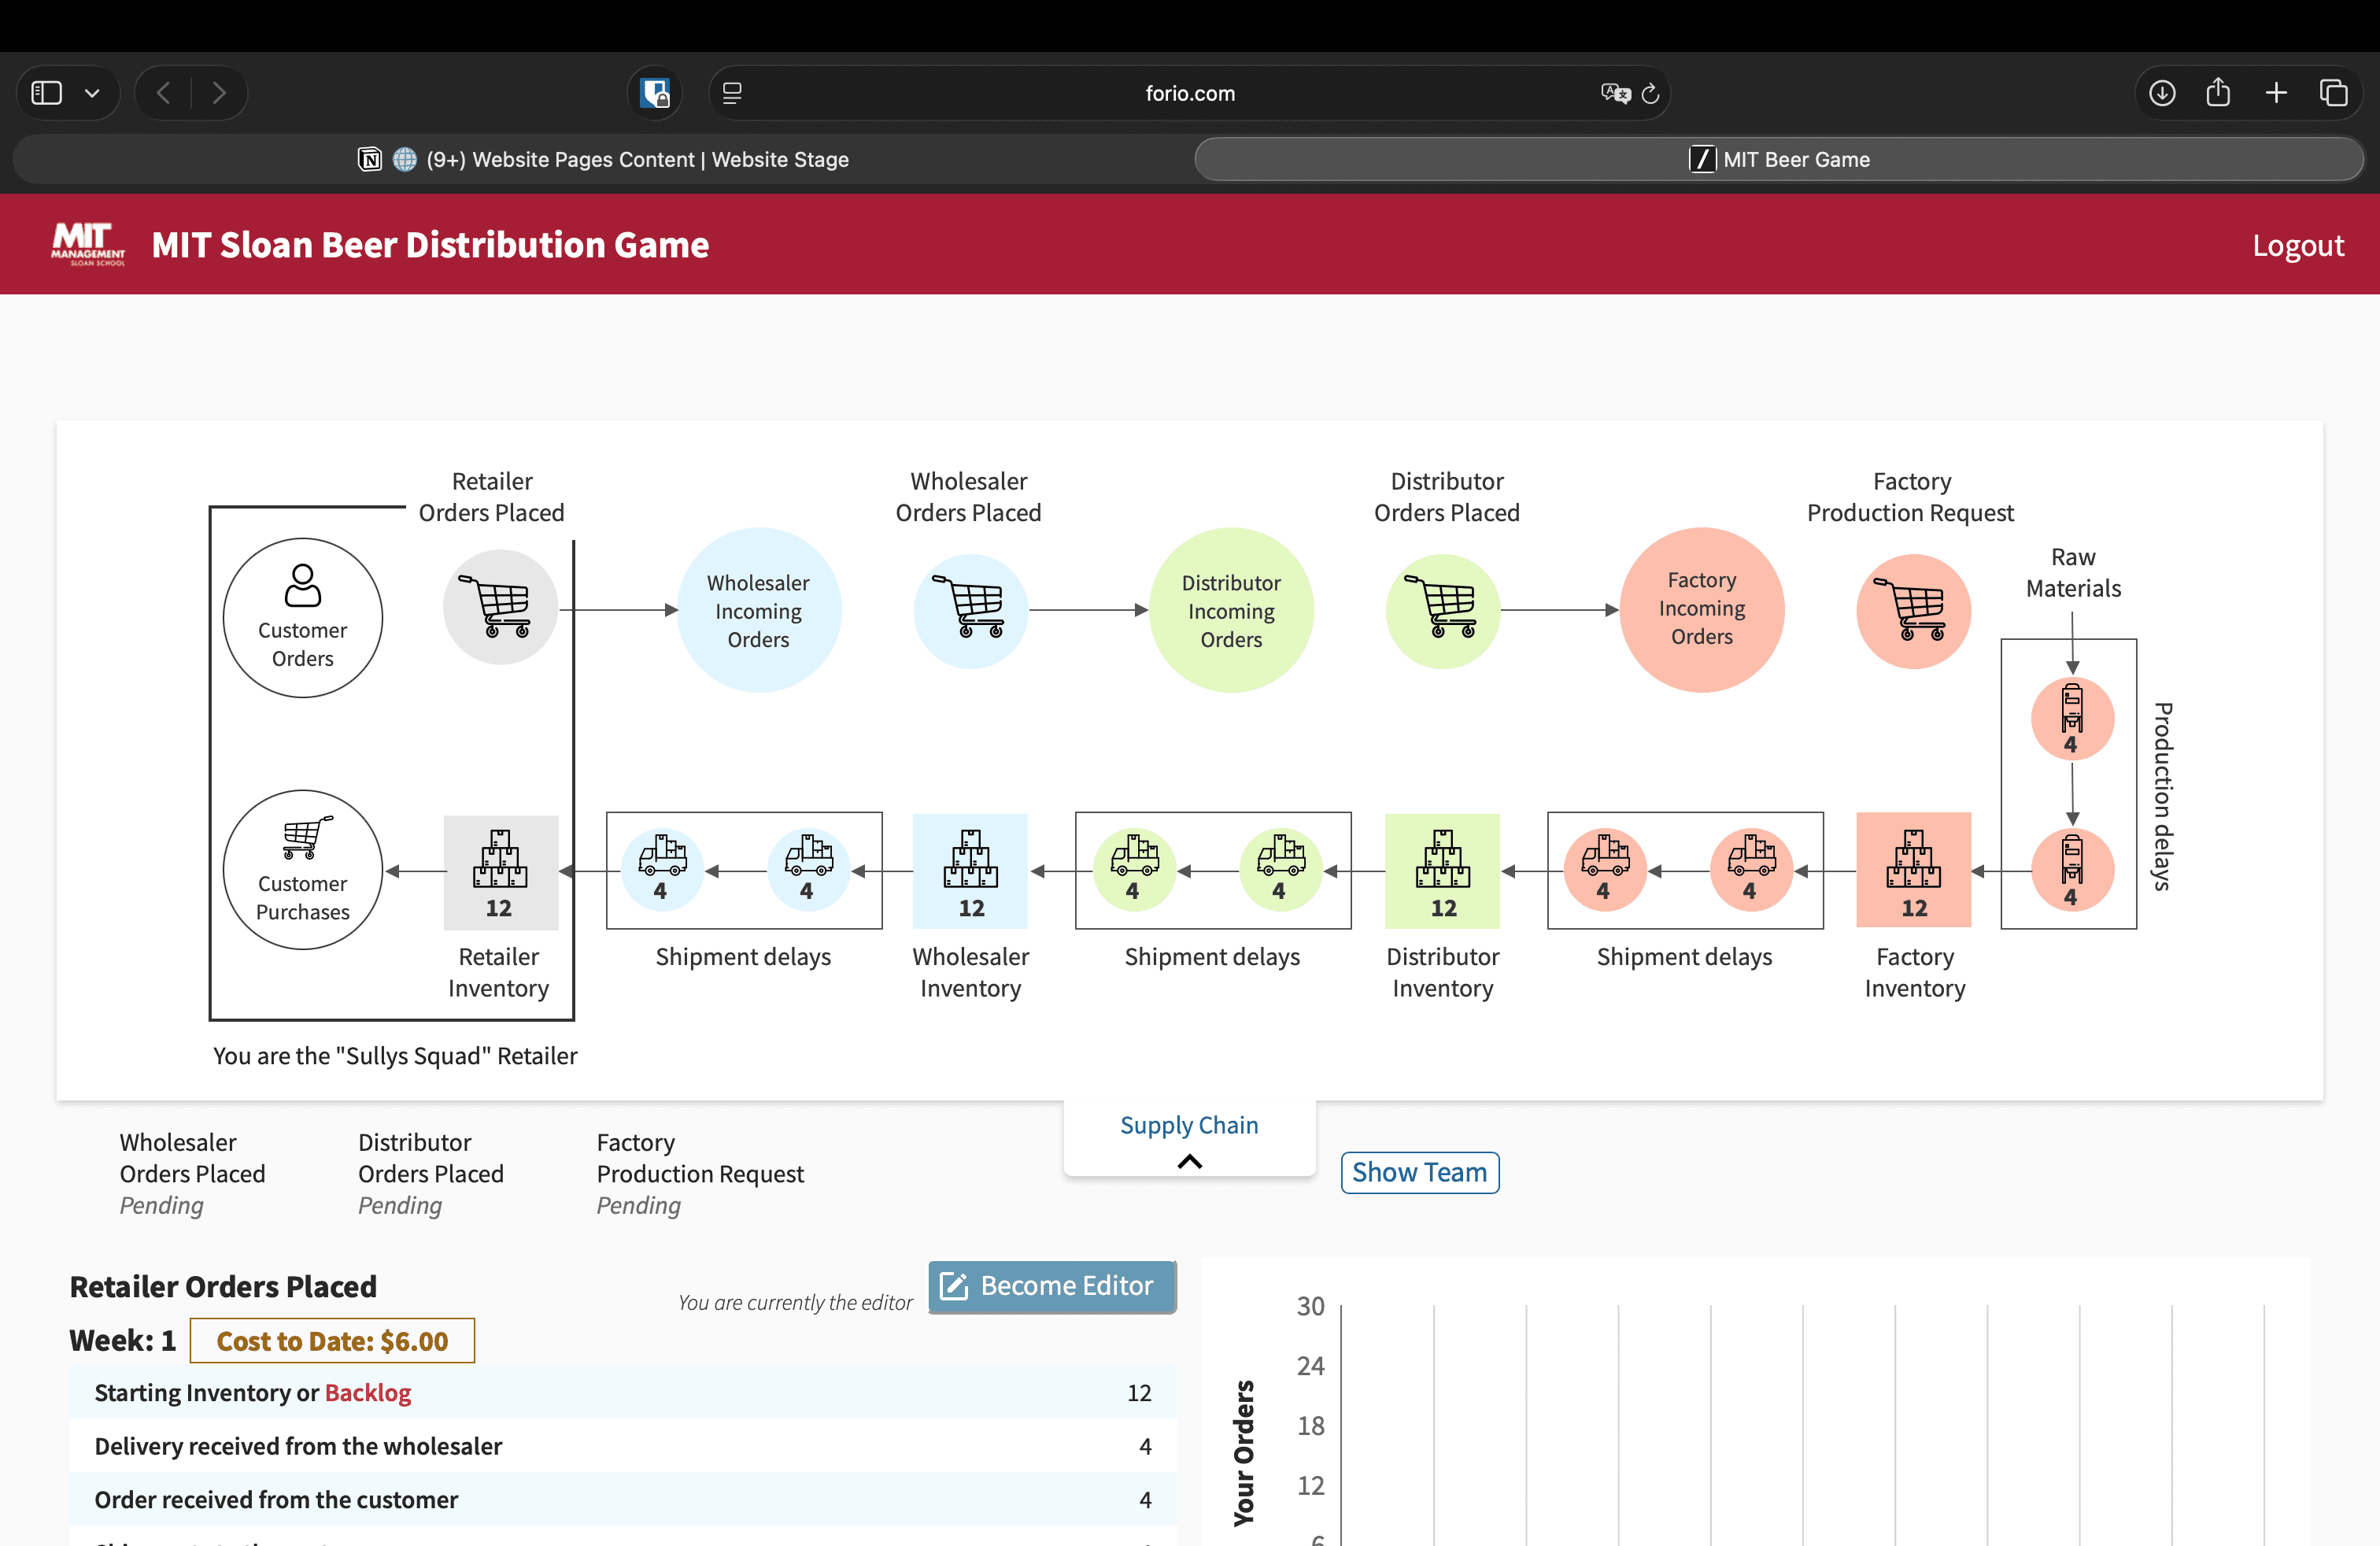Open a new tab with the plus icon
The width and height of the screenshot is (2380, 1546).
pos(2275,92)
